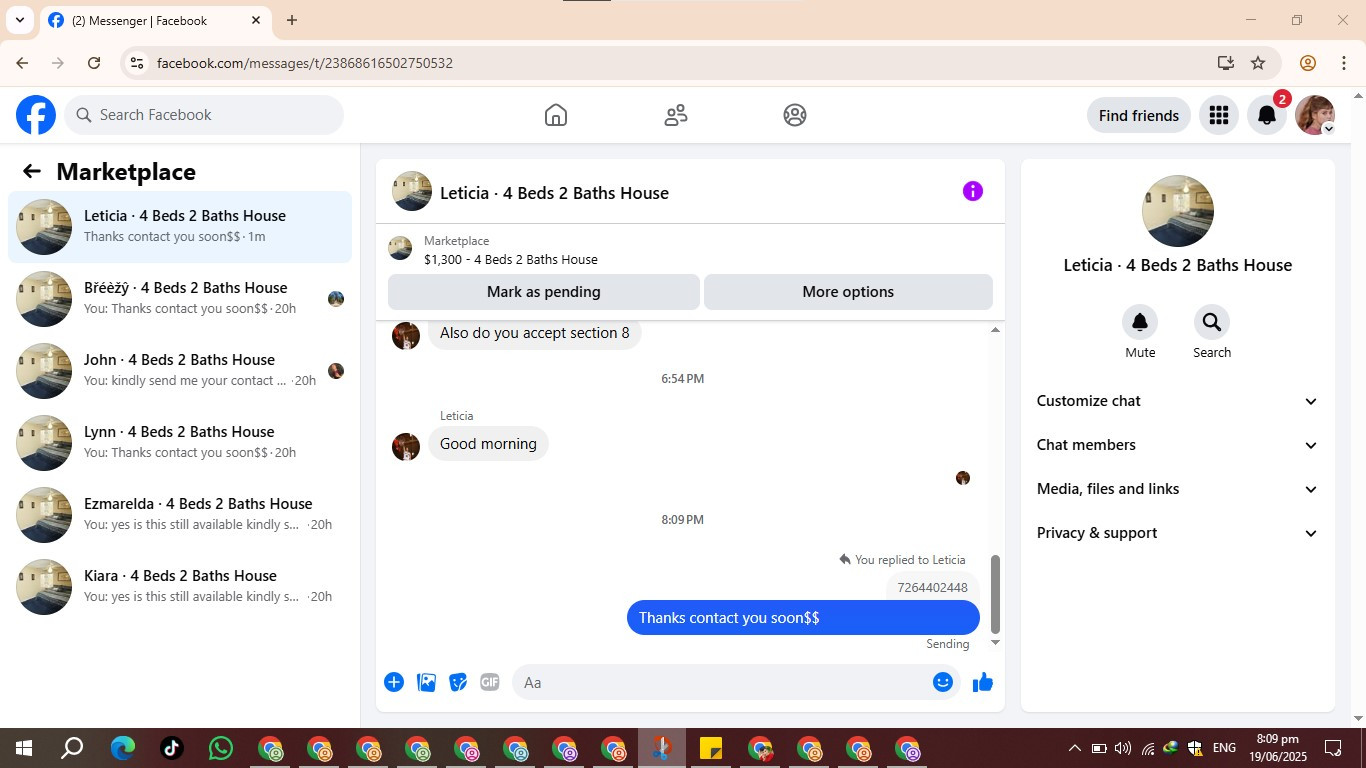1366x768 pixels.
Task: Open Leticia's conversation in the list
Action: 180,227
